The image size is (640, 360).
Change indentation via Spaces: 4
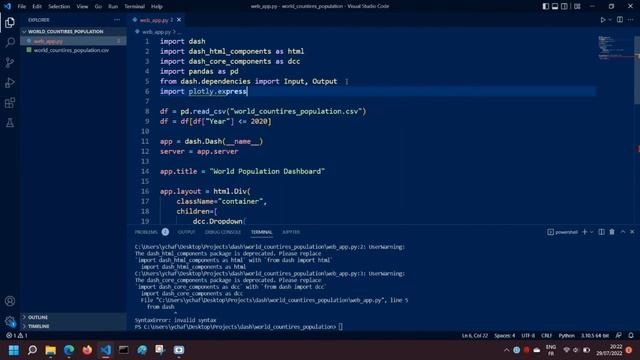pos(504,336)
